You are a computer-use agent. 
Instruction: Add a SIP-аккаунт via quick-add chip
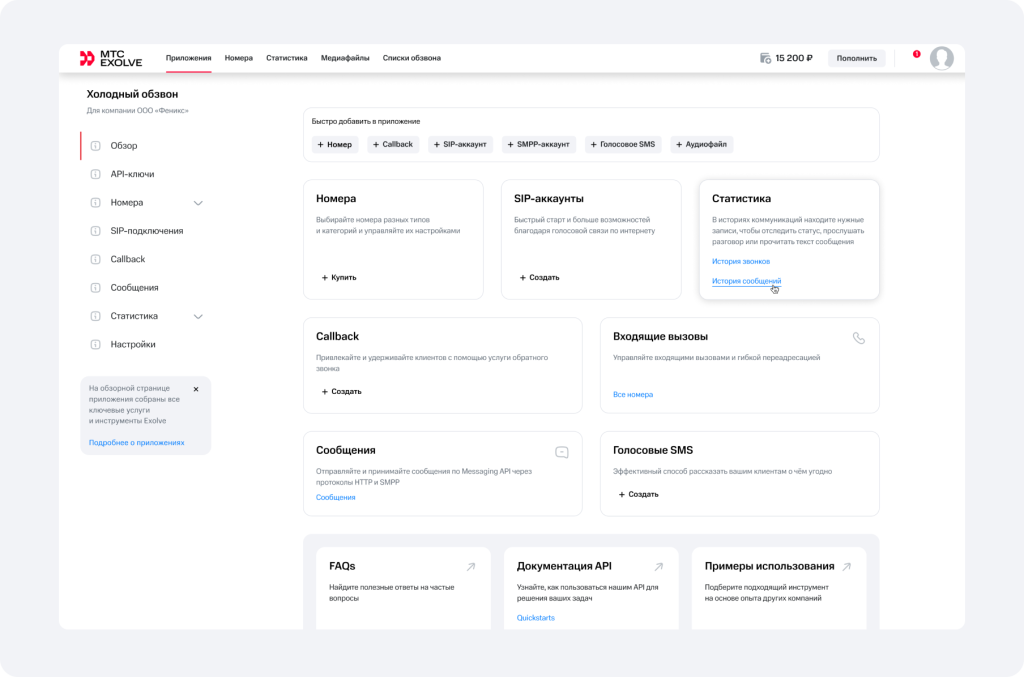coord(461,144)
